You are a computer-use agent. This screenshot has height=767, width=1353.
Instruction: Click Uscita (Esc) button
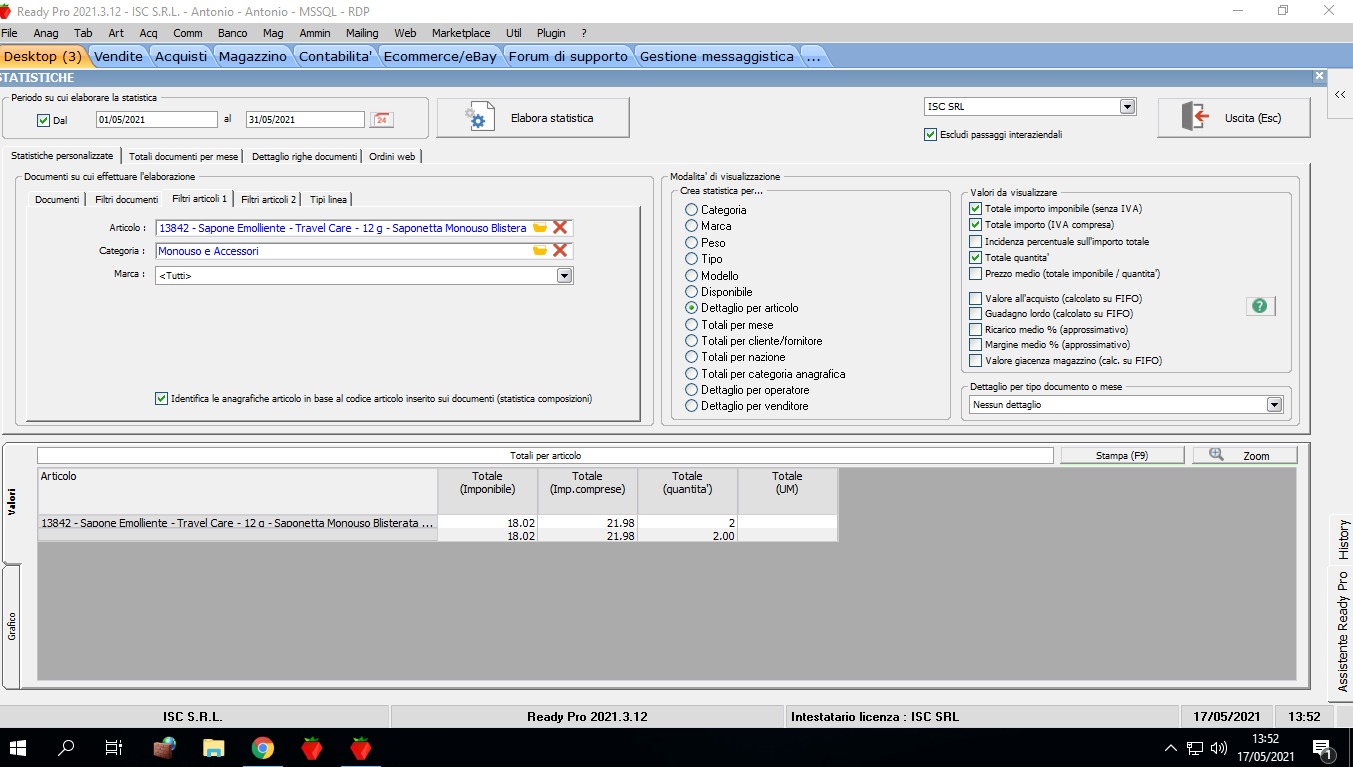(1234, 118)
